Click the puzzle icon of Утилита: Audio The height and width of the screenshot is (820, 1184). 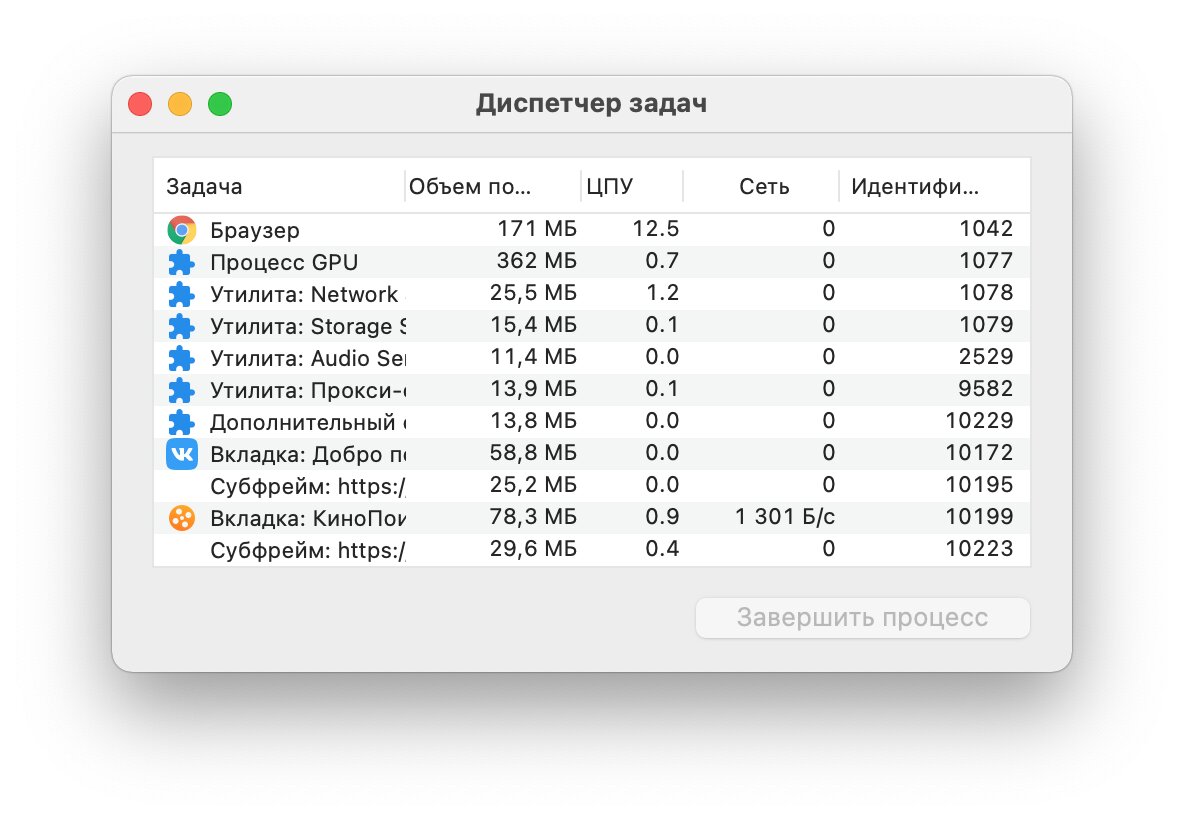click(x=181, y=358)
